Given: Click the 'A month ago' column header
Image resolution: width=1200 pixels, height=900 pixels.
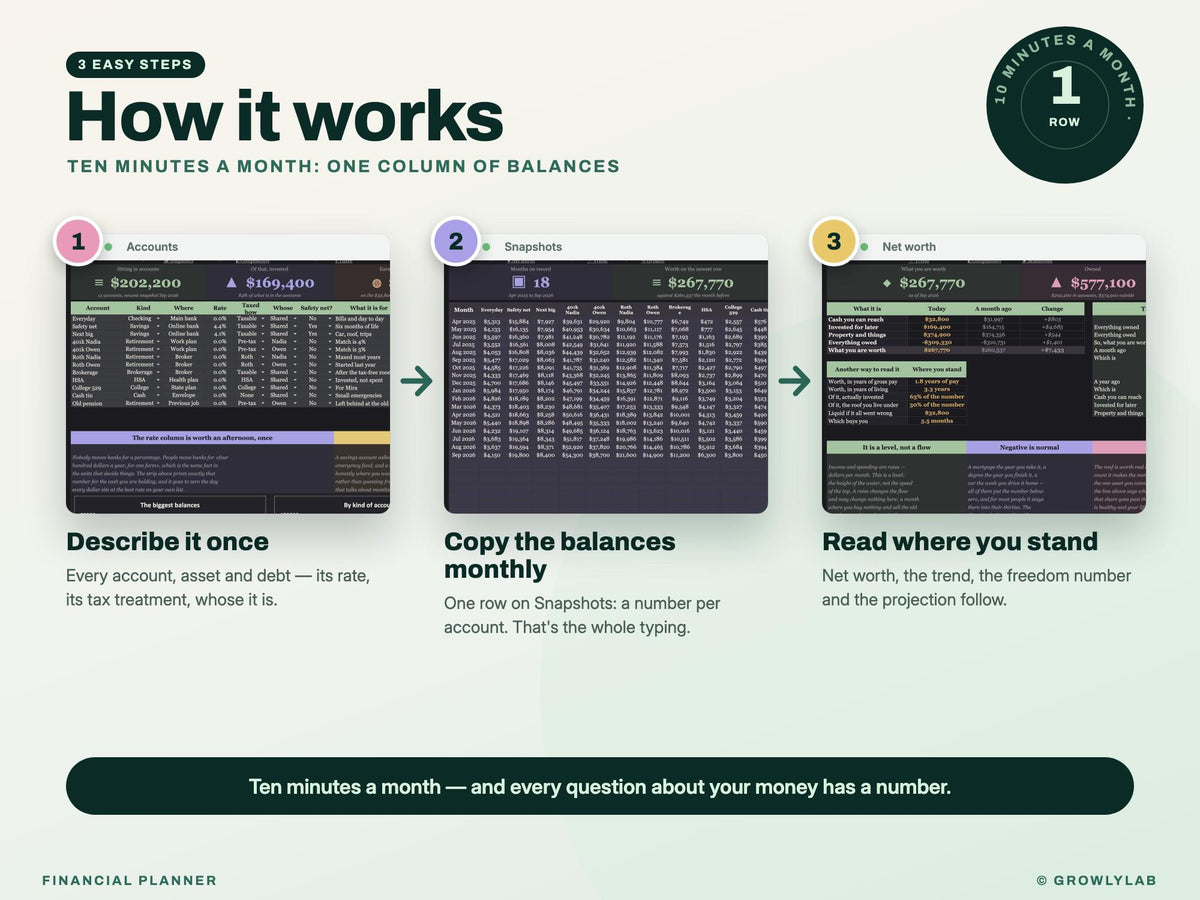Looking at the screenshot, I should 993,309.
